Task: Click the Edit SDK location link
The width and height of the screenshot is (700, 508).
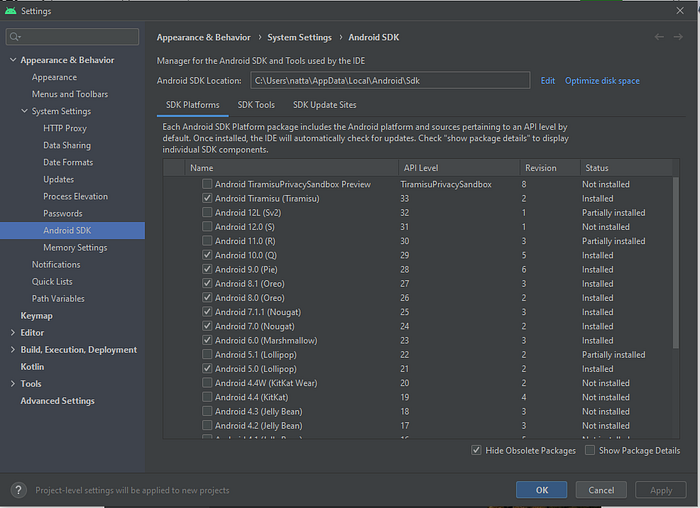Action: tap(548, 81)
